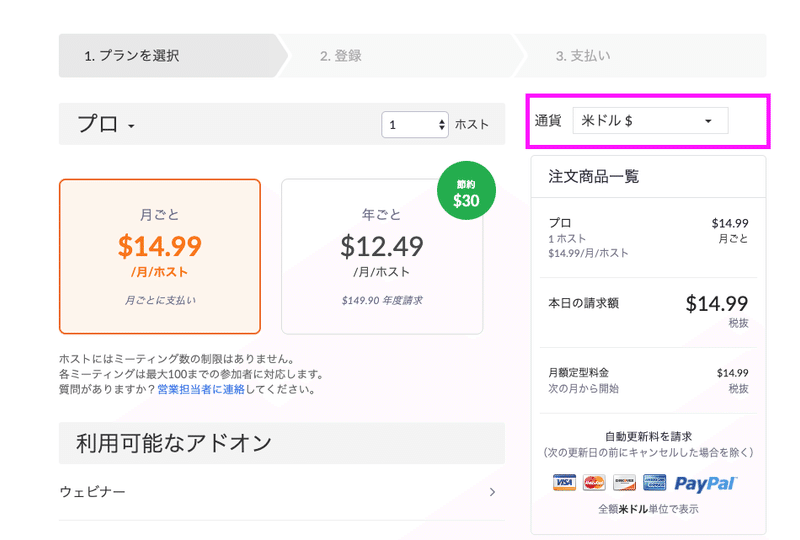This screenshot has width=800, height=540.
Task: Click the 注文商品一覧 heading
Action: (x=594, y=177)
